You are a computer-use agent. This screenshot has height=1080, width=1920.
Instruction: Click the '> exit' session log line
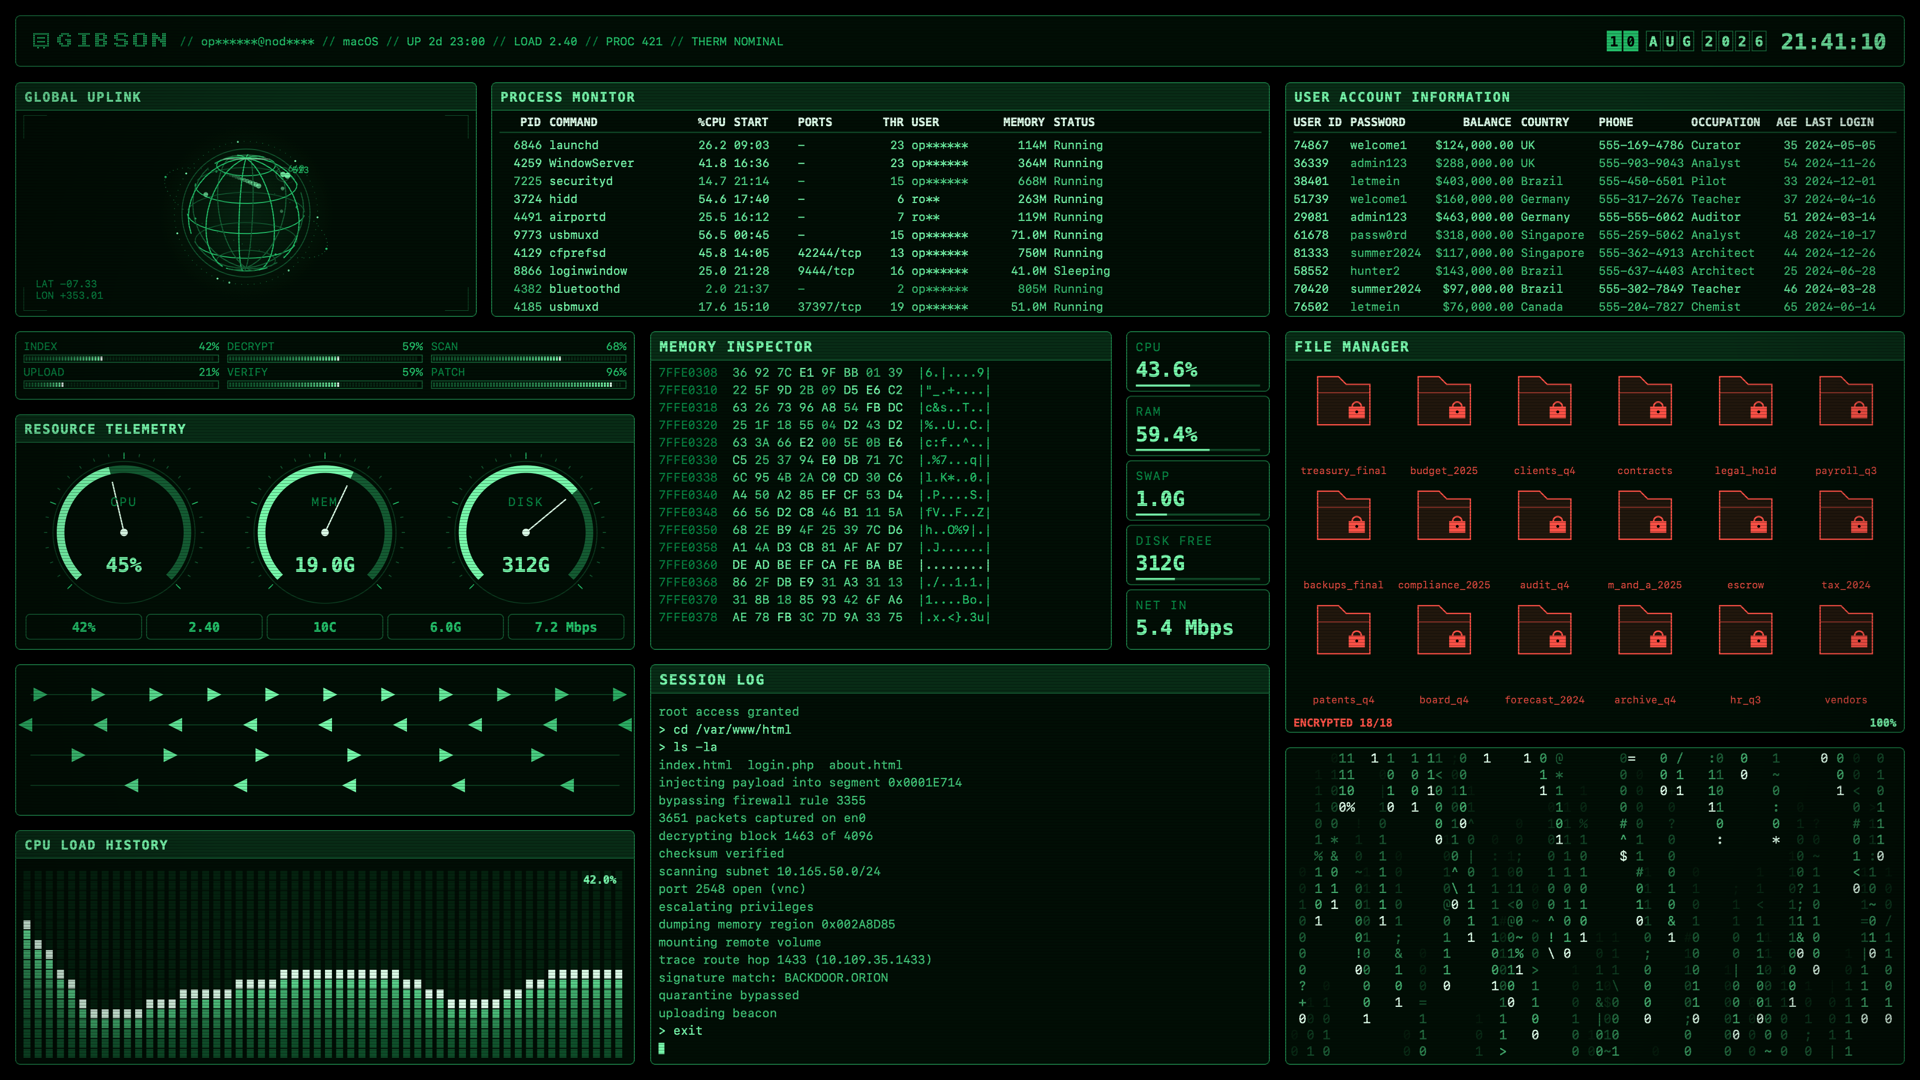tap(680, 1031)
